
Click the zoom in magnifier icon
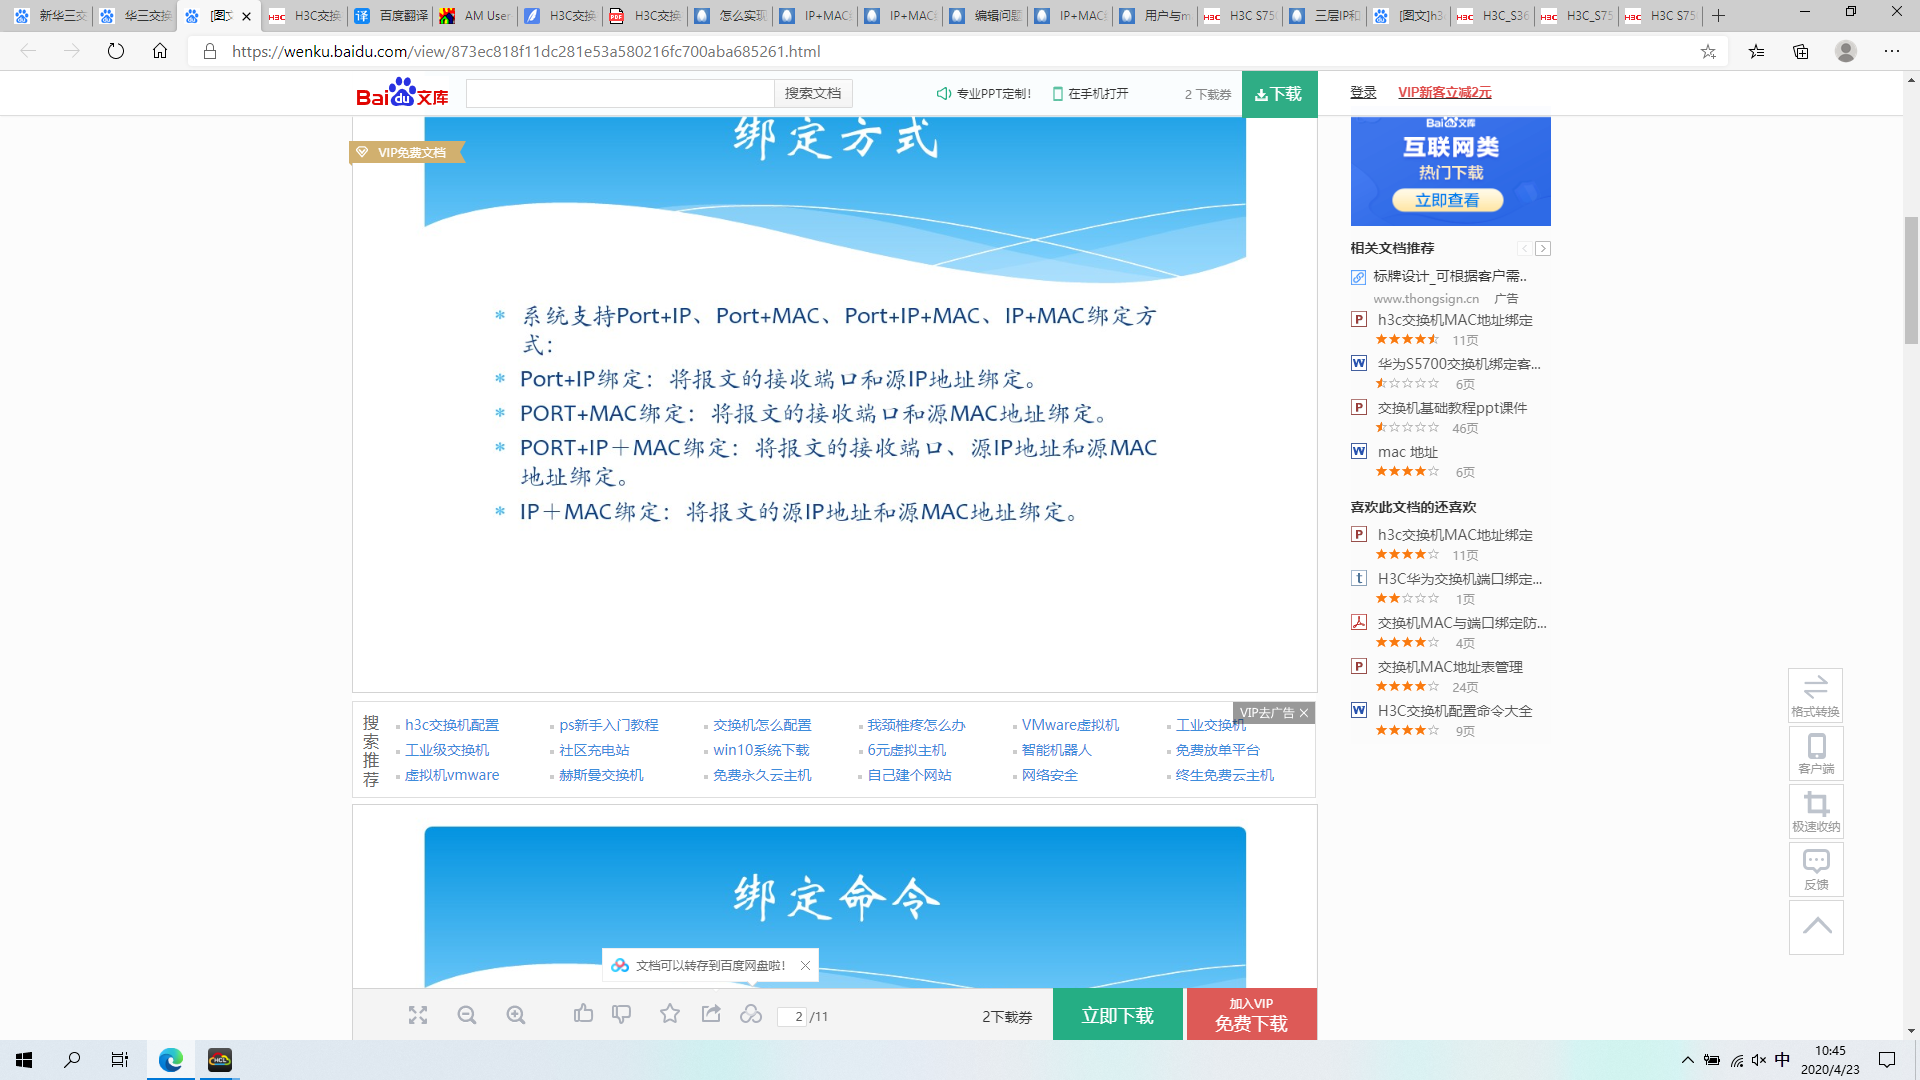tap(516, 1015)
